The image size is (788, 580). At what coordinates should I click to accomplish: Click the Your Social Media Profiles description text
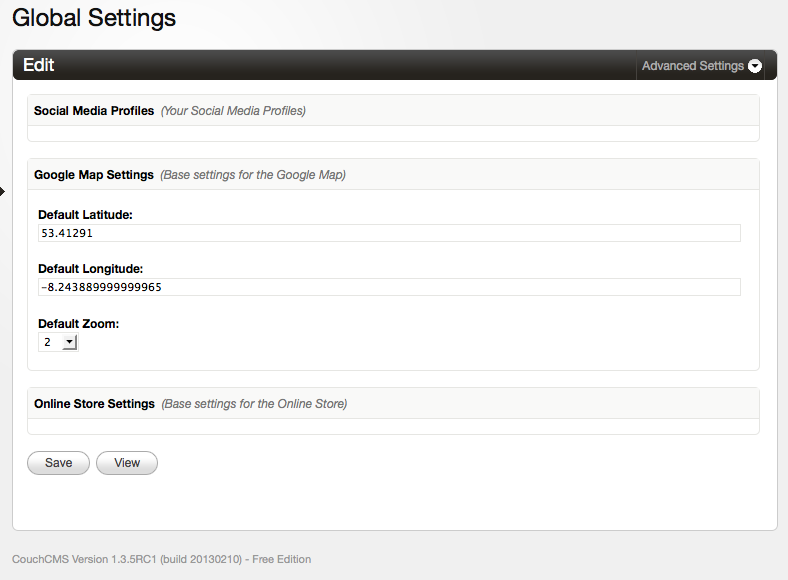(233, 111)
